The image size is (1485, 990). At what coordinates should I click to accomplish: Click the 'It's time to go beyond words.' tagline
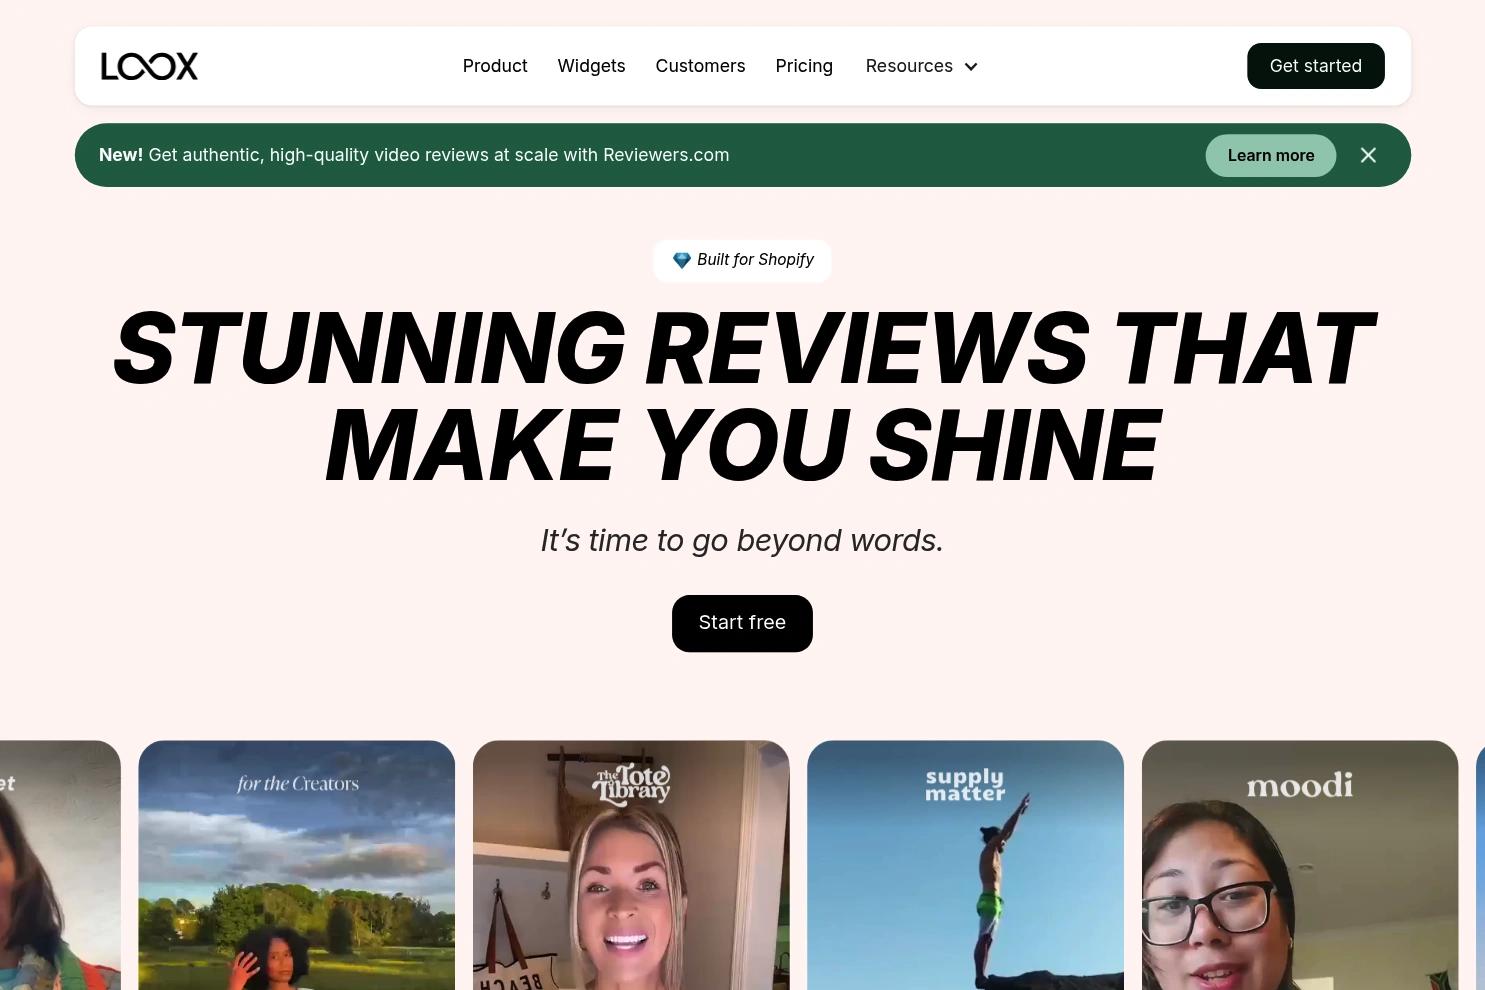click(742, 540)
